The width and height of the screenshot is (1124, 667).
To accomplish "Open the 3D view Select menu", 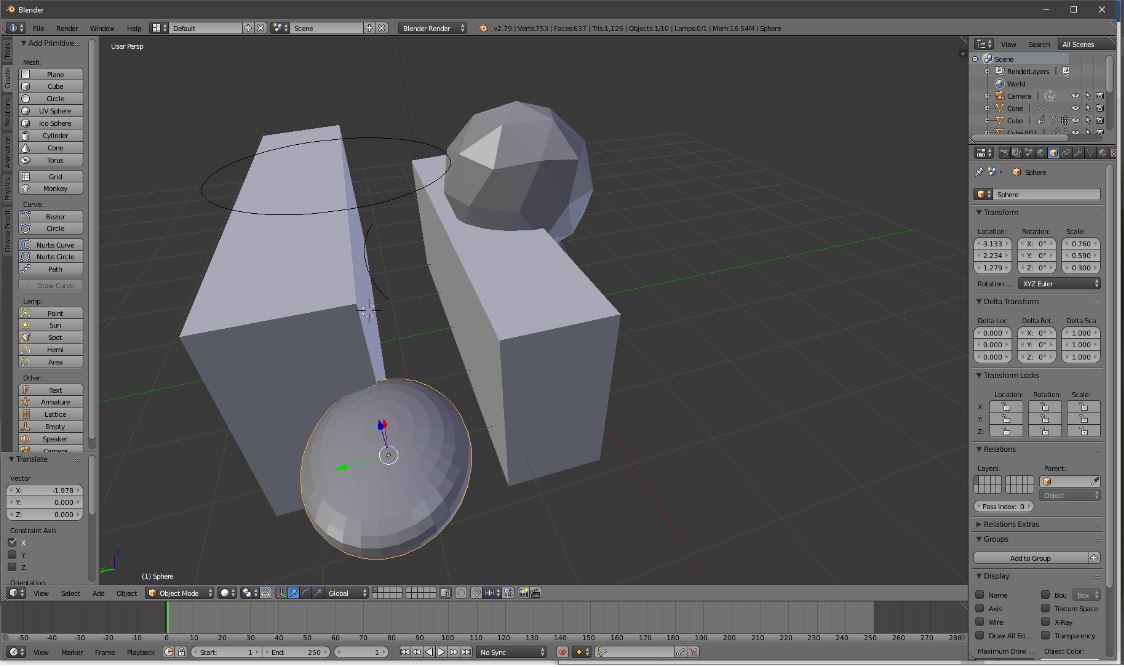I will pyautogui.click(x=70, y=593).
